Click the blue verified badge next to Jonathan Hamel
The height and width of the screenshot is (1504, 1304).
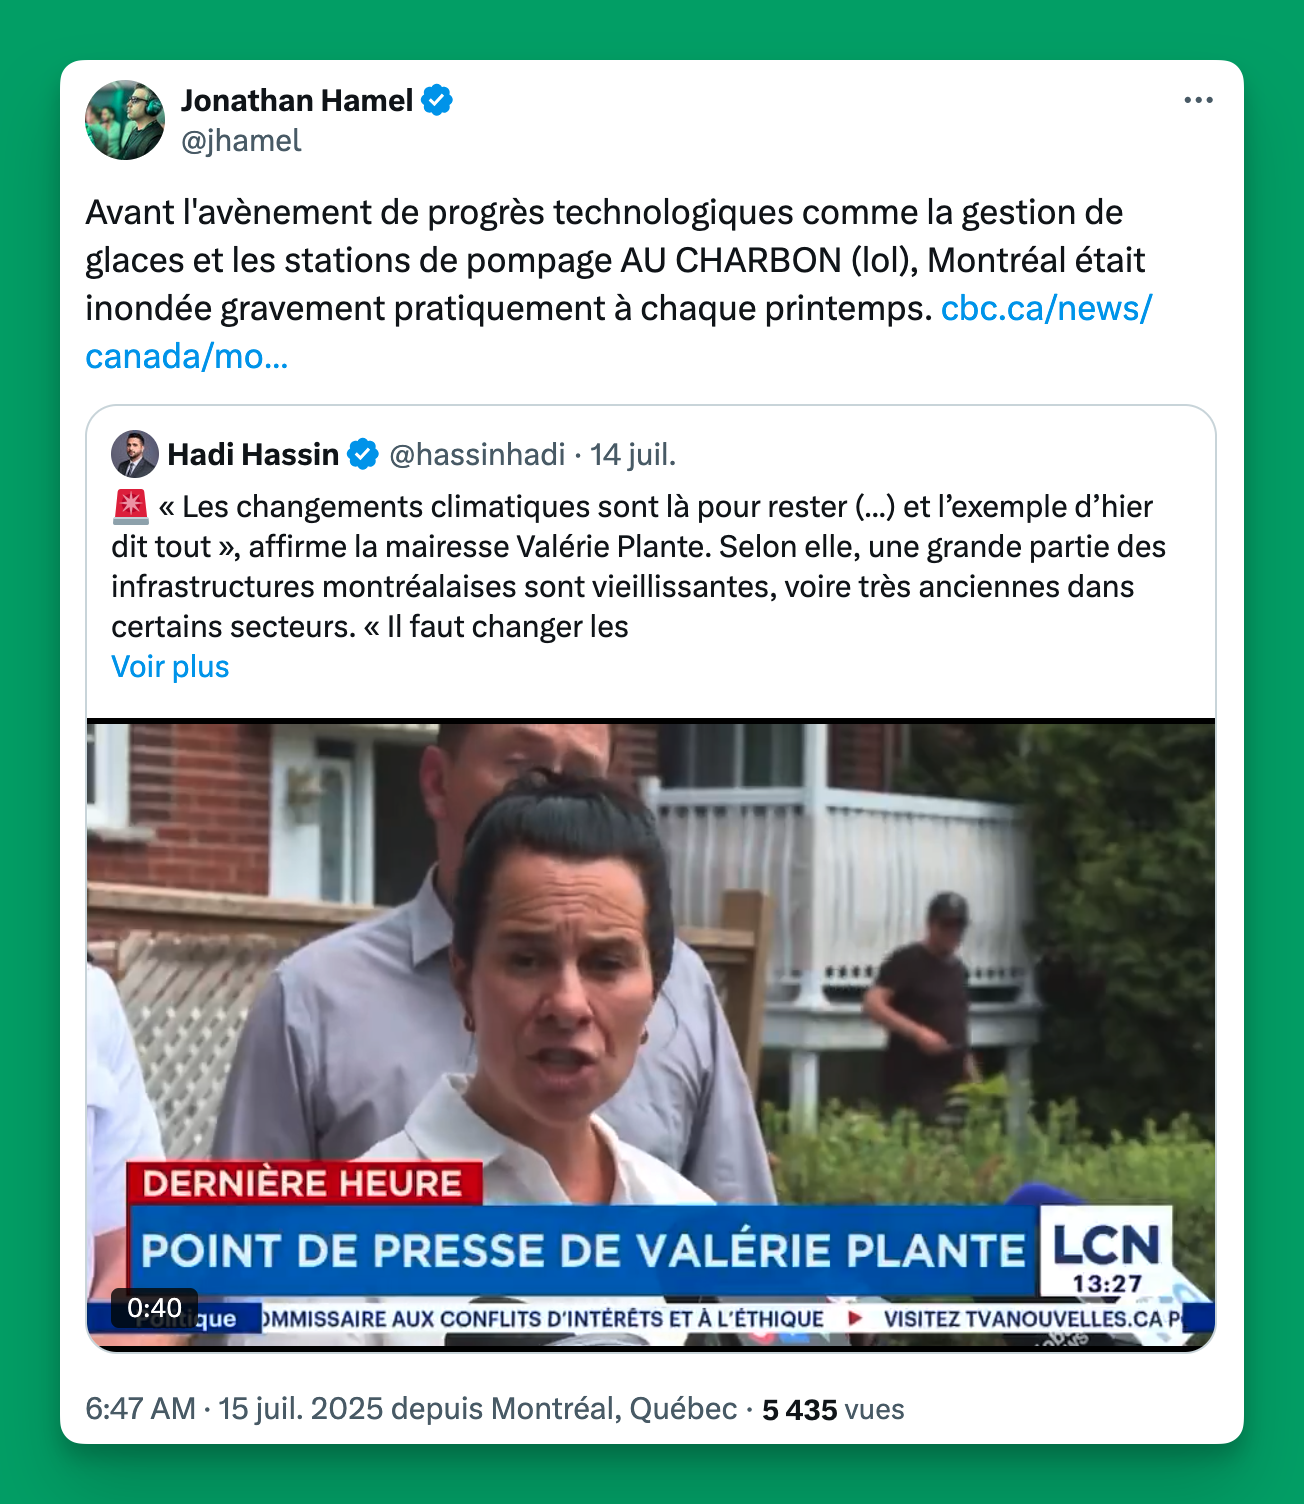click(437, 100)
